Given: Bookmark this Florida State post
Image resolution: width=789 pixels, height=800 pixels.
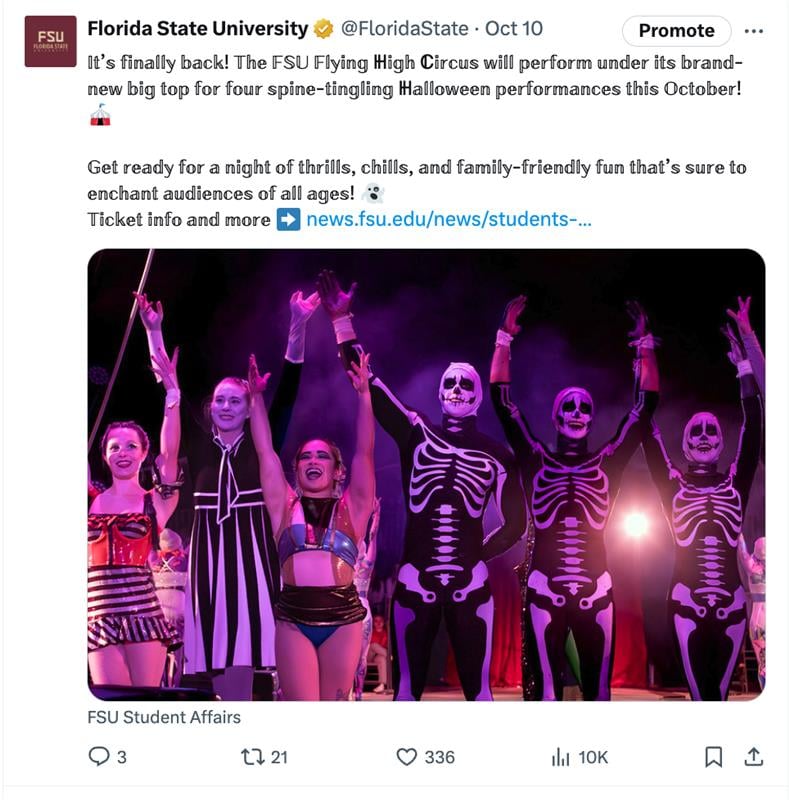Looking at the screenshot, I should [713, 757].
